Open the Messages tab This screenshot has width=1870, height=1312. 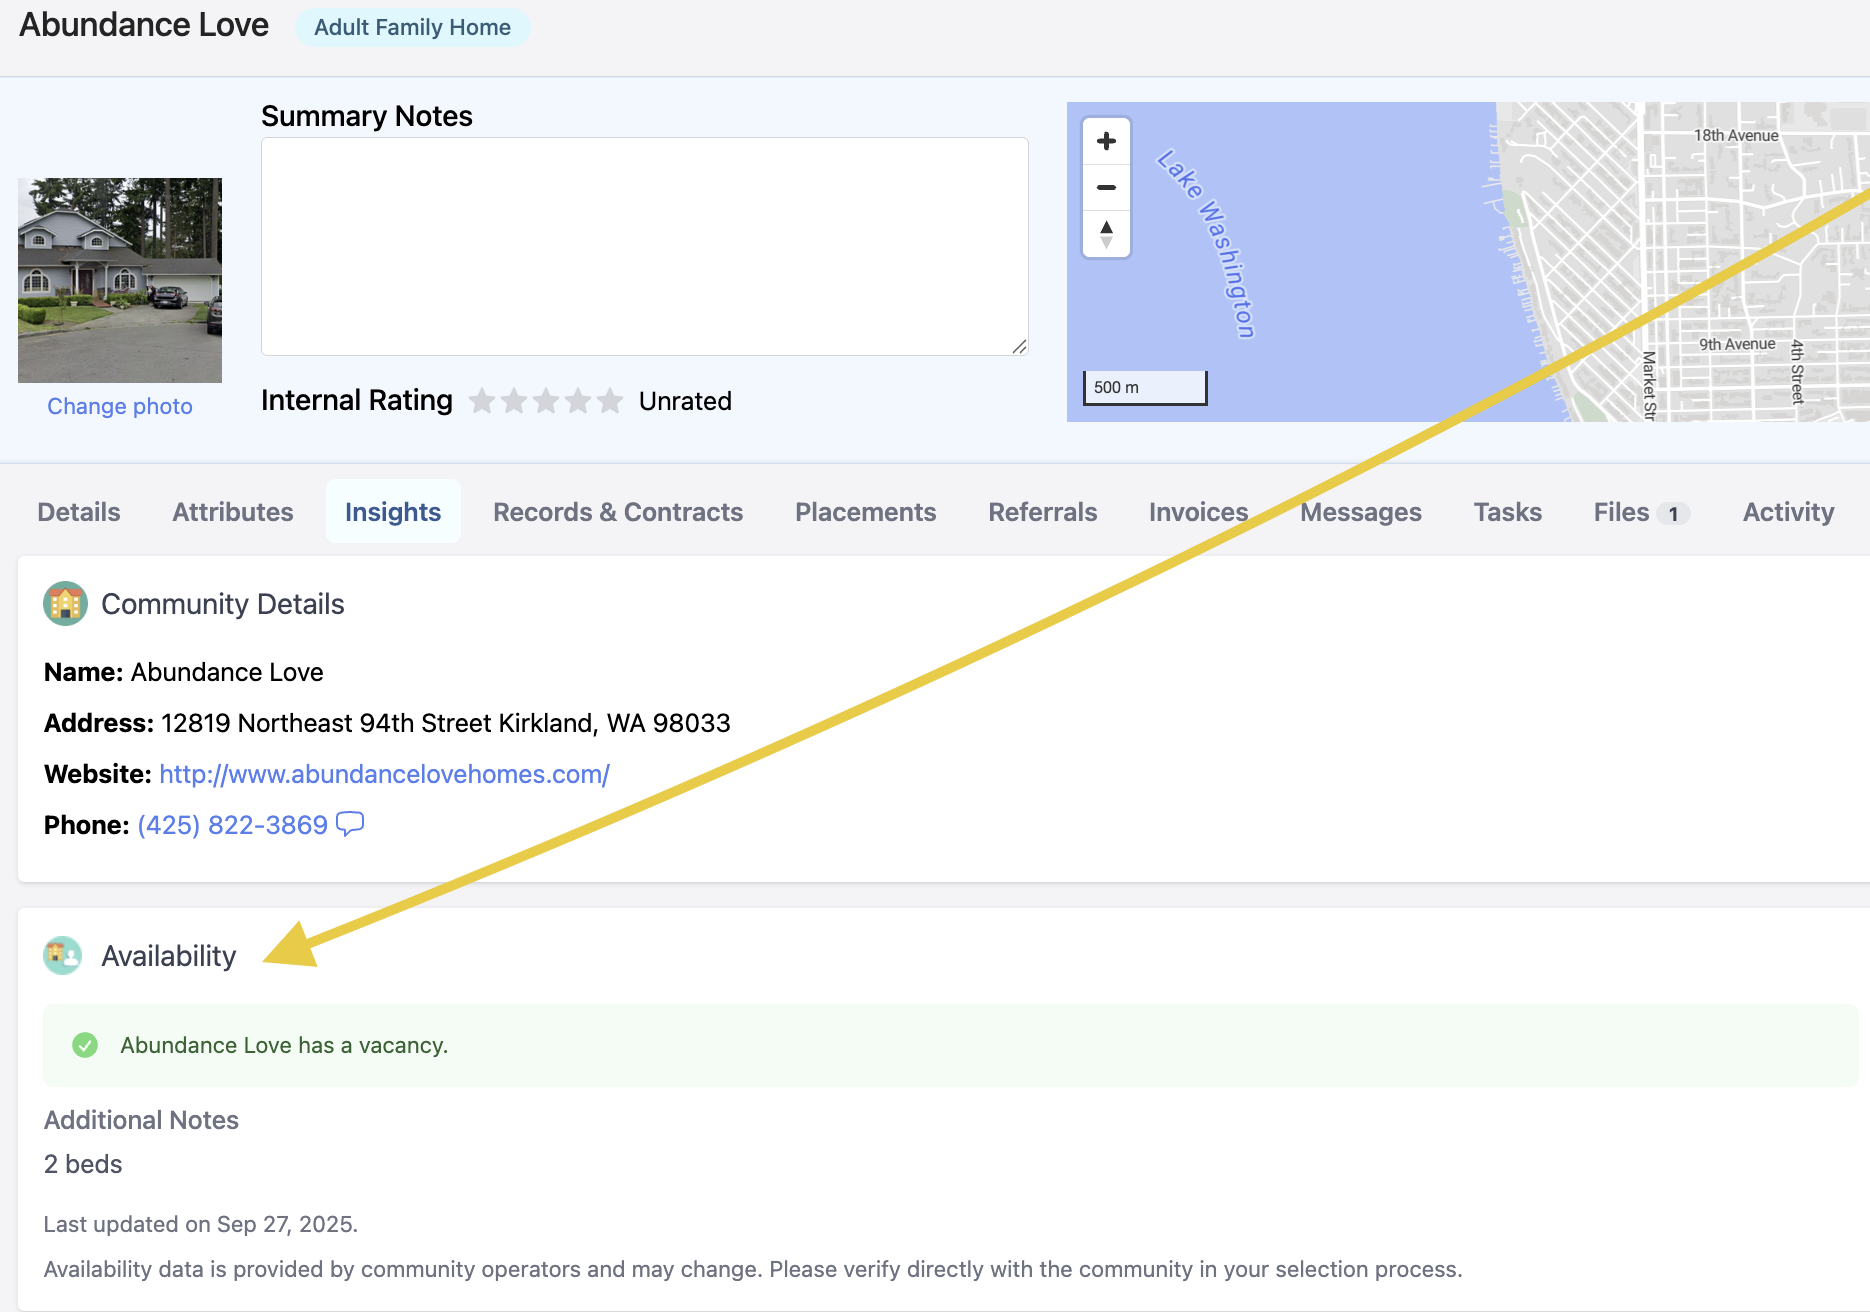(1361, 512)
